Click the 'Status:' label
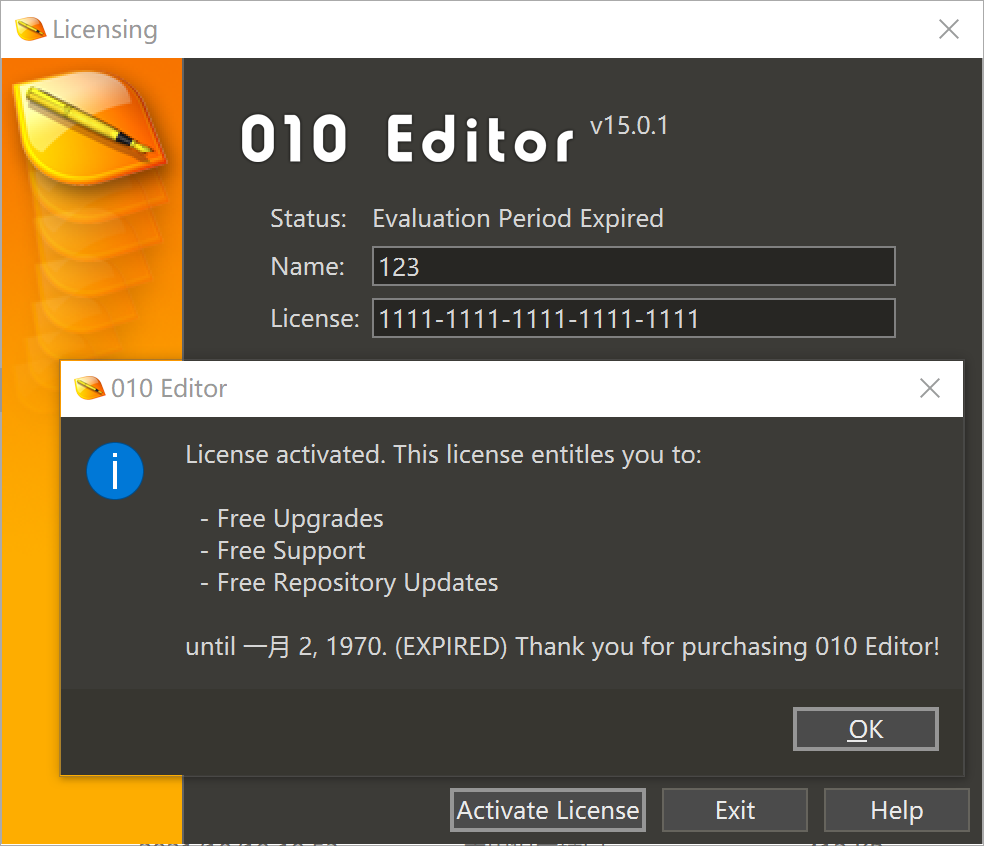The height and width of the screenshot is (846, 984). click(308, 218)
